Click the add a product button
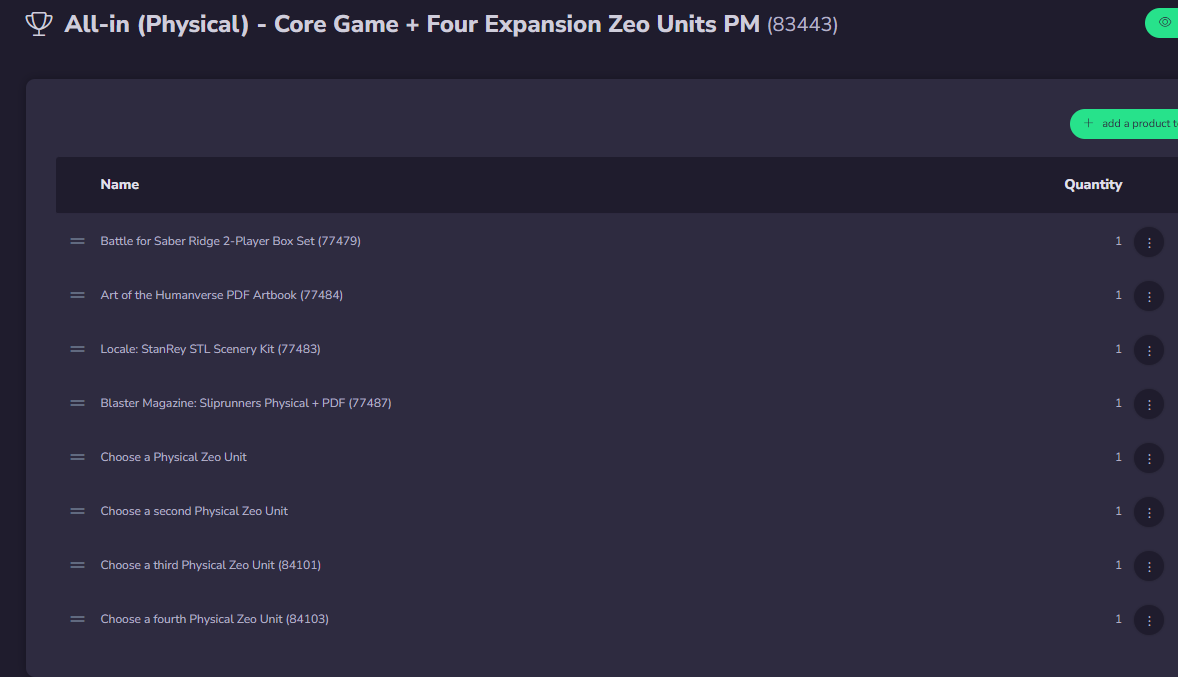Screen dimensions: 1178x677 point(1126,124)
